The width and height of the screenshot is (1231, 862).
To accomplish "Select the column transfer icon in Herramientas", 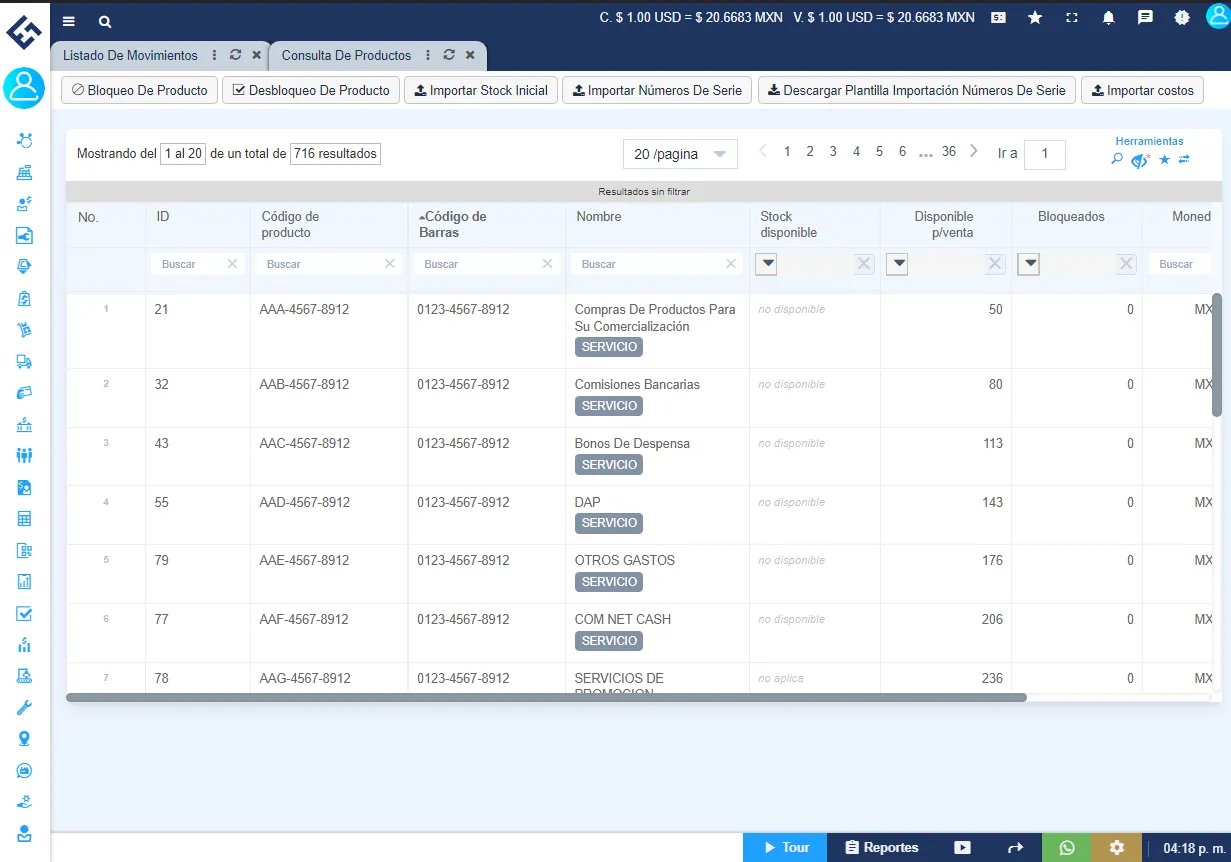I will click(1184, 158).
